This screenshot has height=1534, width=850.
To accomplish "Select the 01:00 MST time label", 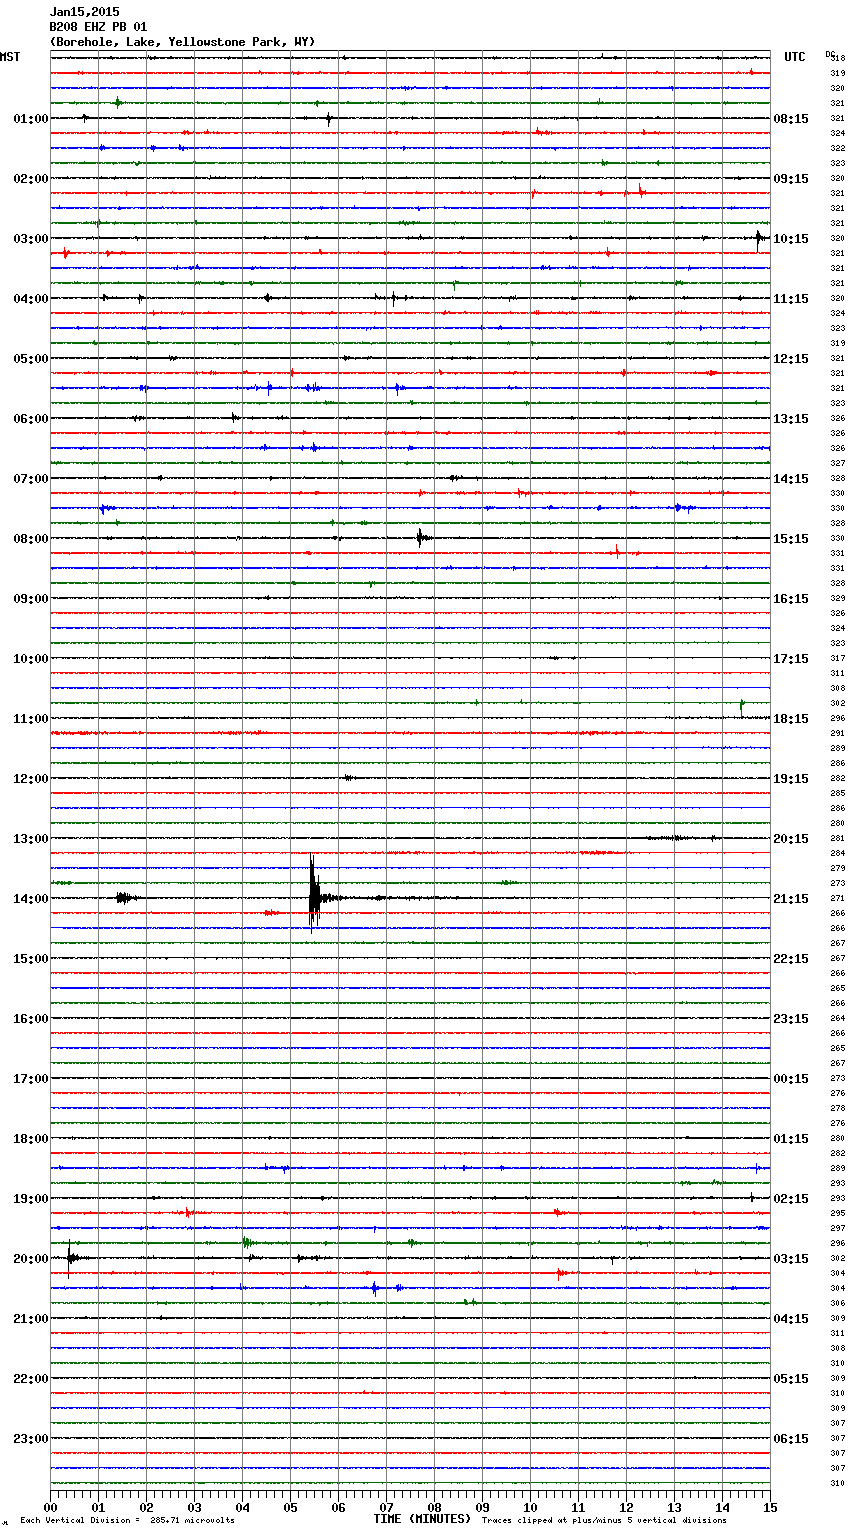I will pyautogui.click(x=31, y=119).
